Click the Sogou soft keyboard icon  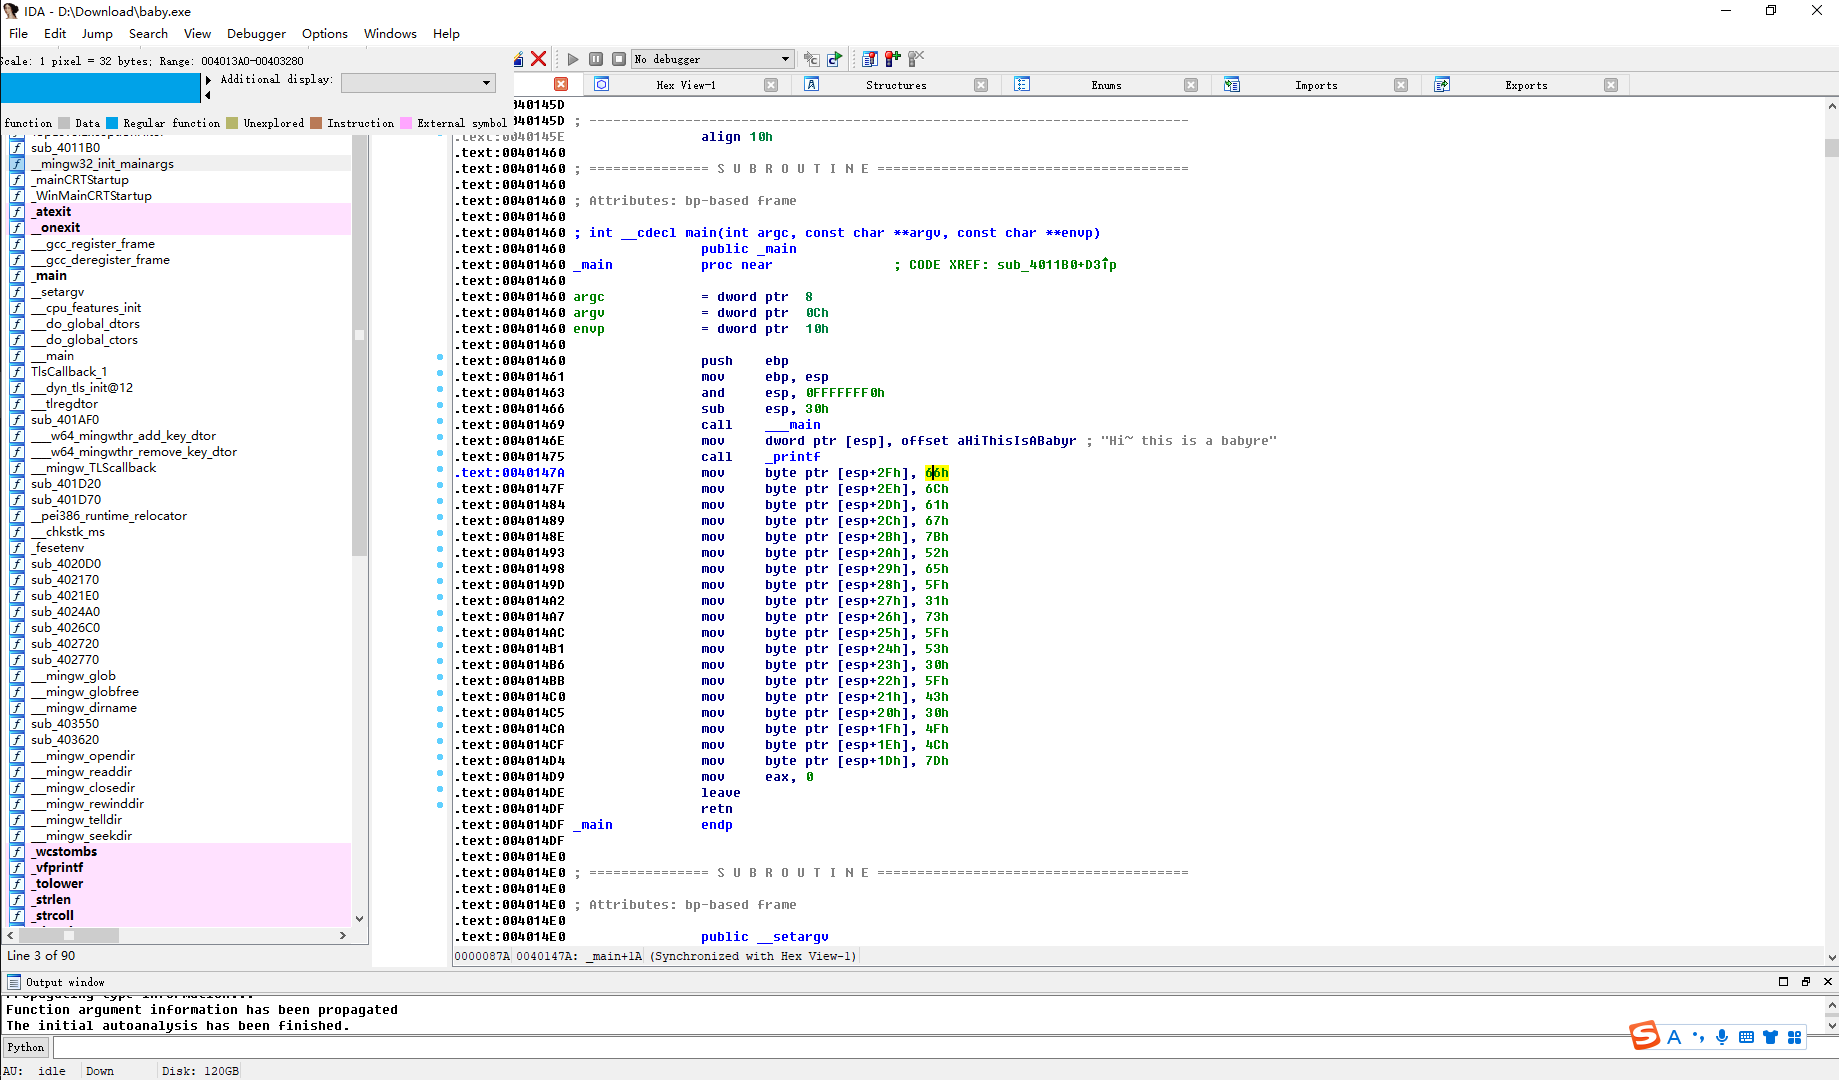(1746, 1037)
